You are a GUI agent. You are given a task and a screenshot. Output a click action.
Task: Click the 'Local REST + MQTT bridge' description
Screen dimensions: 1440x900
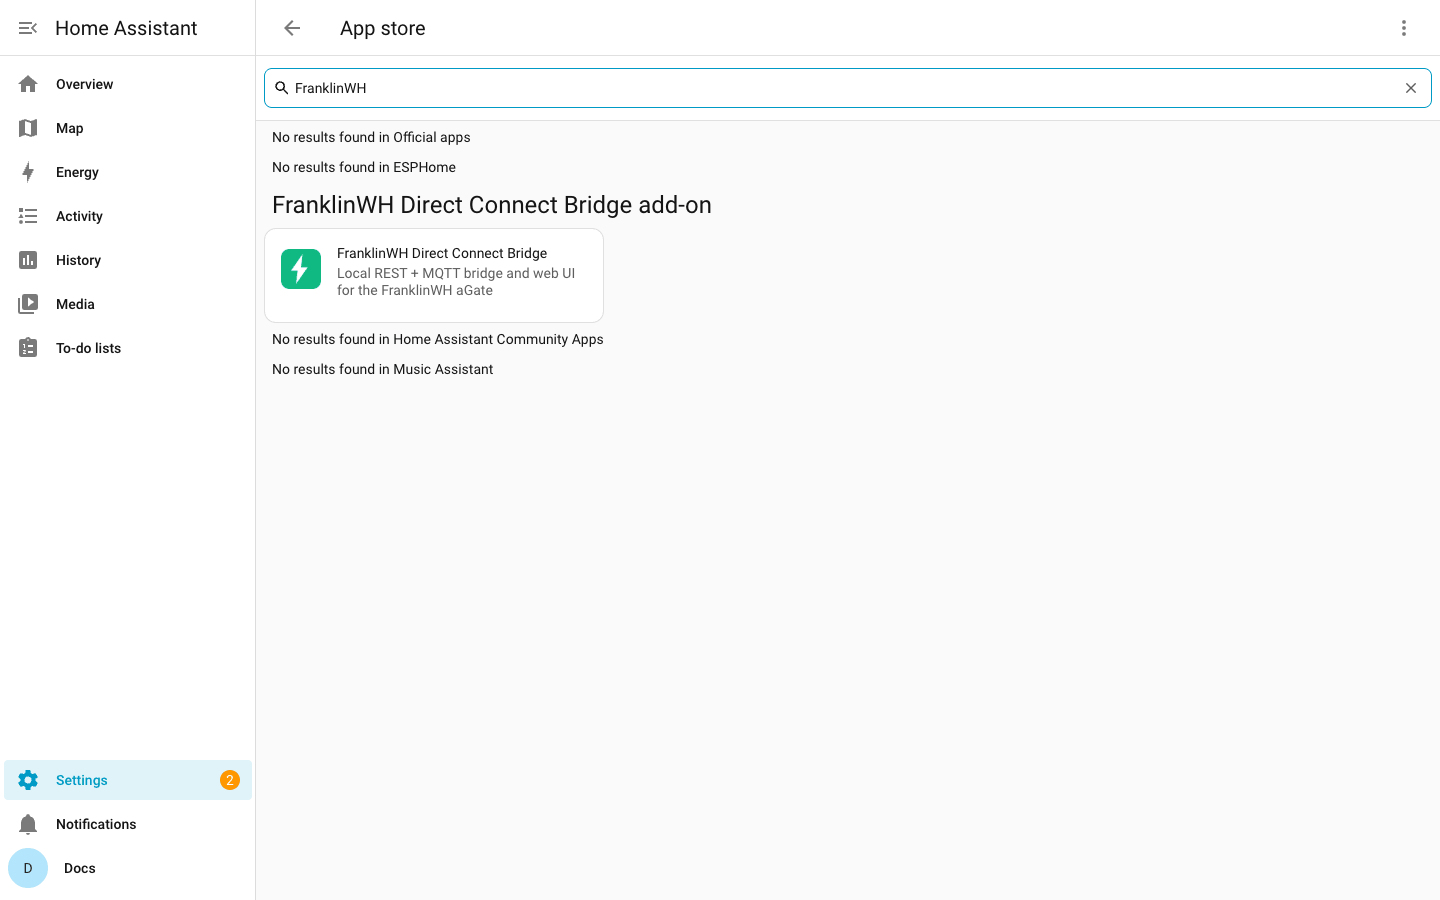456,282
